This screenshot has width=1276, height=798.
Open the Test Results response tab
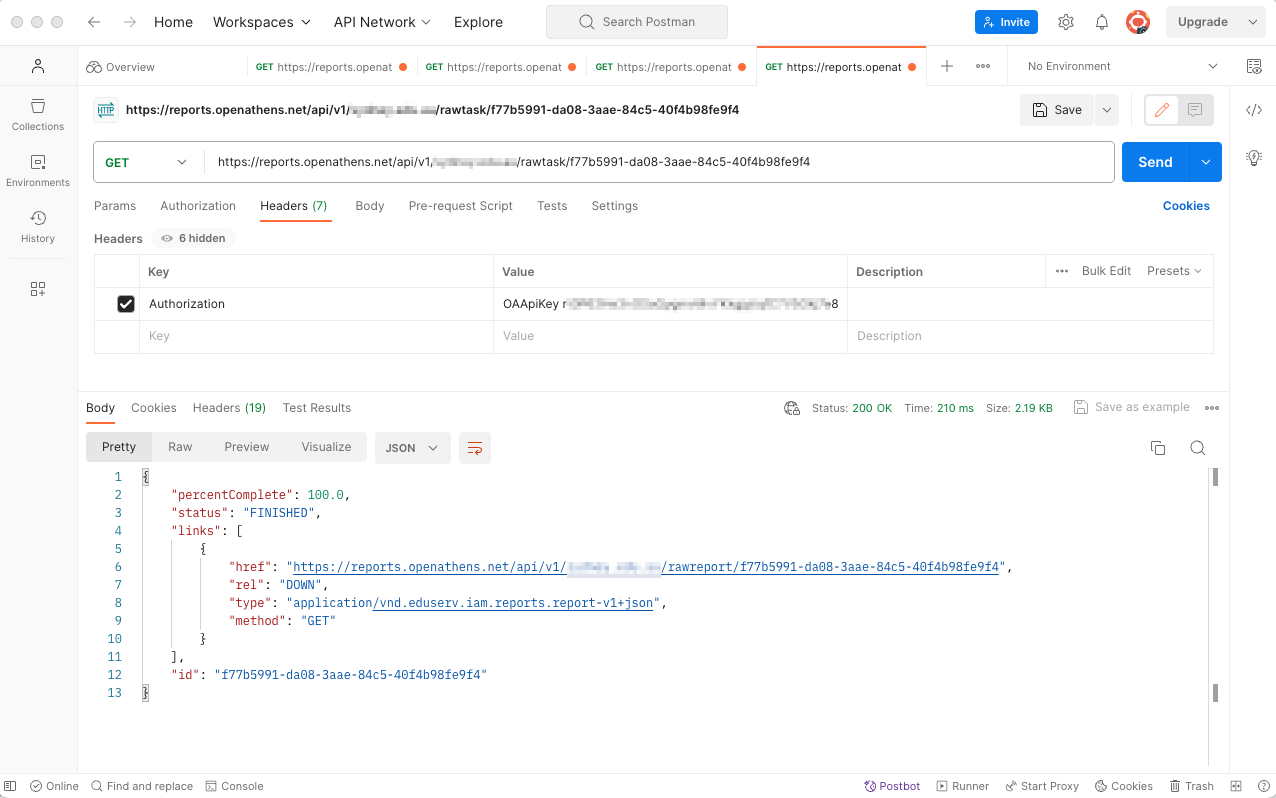[316, 408]
